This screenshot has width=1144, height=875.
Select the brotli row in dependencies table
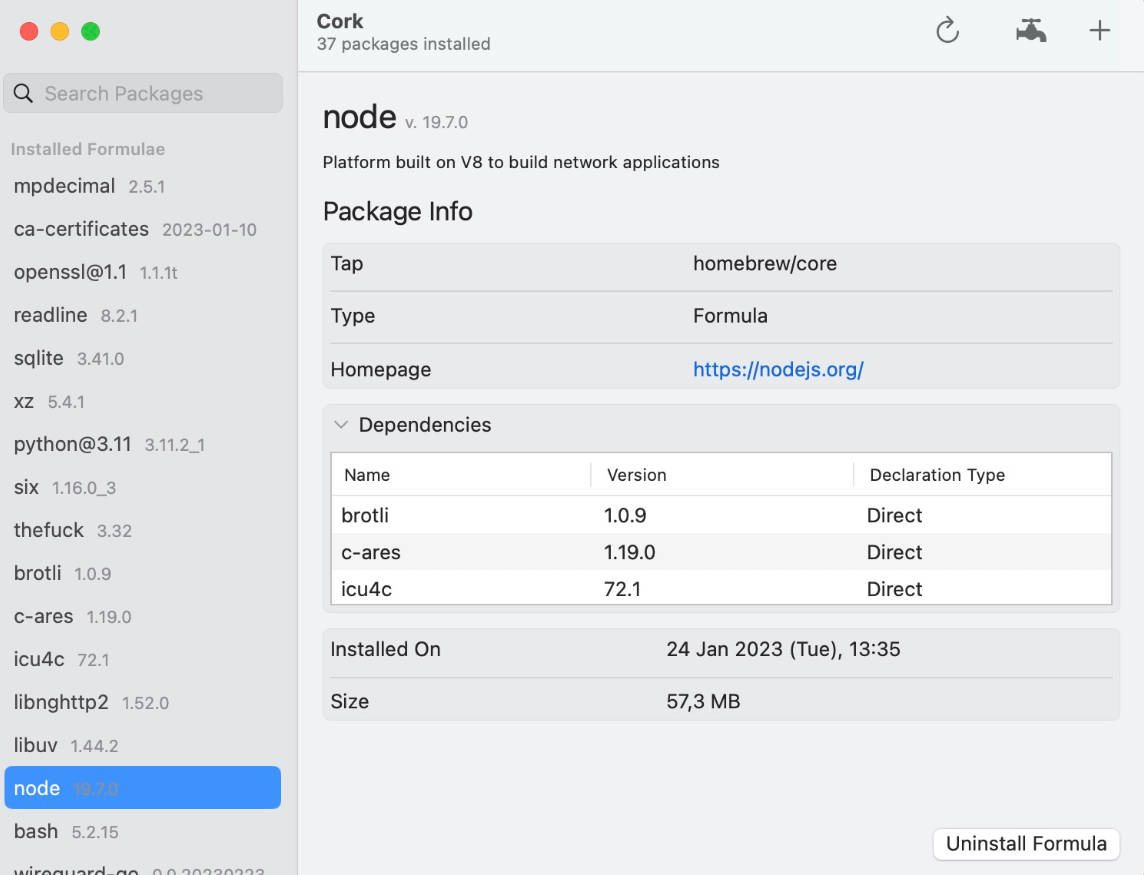tap(720, 516)
